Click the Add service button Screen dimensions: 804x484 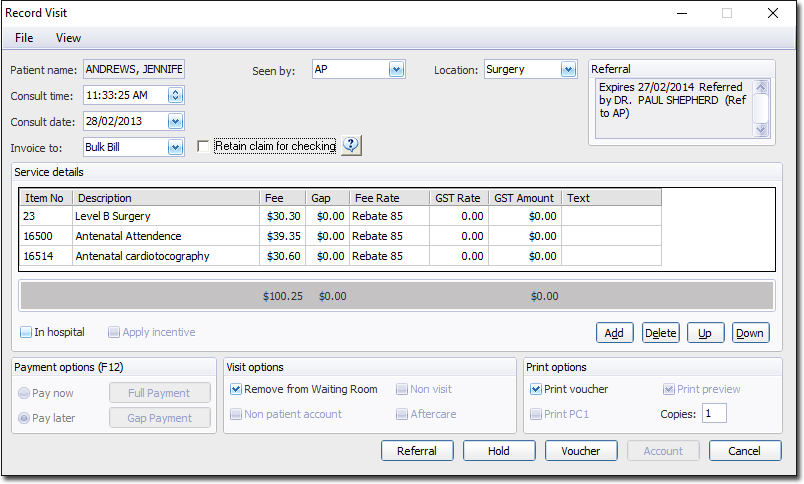(x=614, y=333)
